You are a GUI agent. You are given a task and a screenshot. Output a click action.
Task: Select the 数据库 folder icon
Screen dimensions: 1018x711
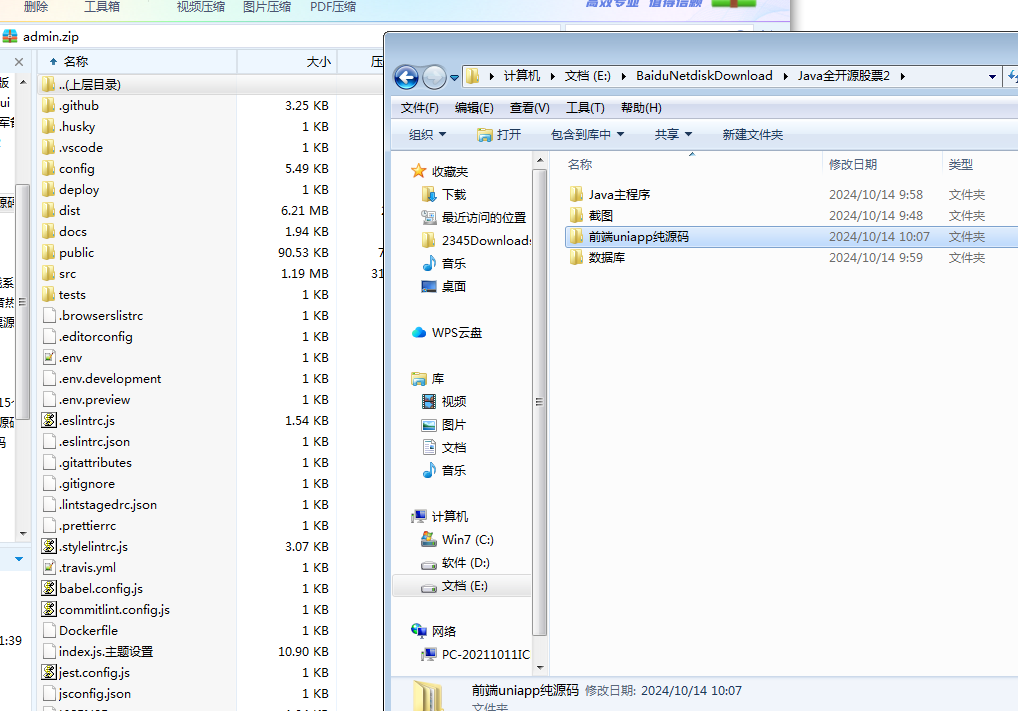click(576, 257)
